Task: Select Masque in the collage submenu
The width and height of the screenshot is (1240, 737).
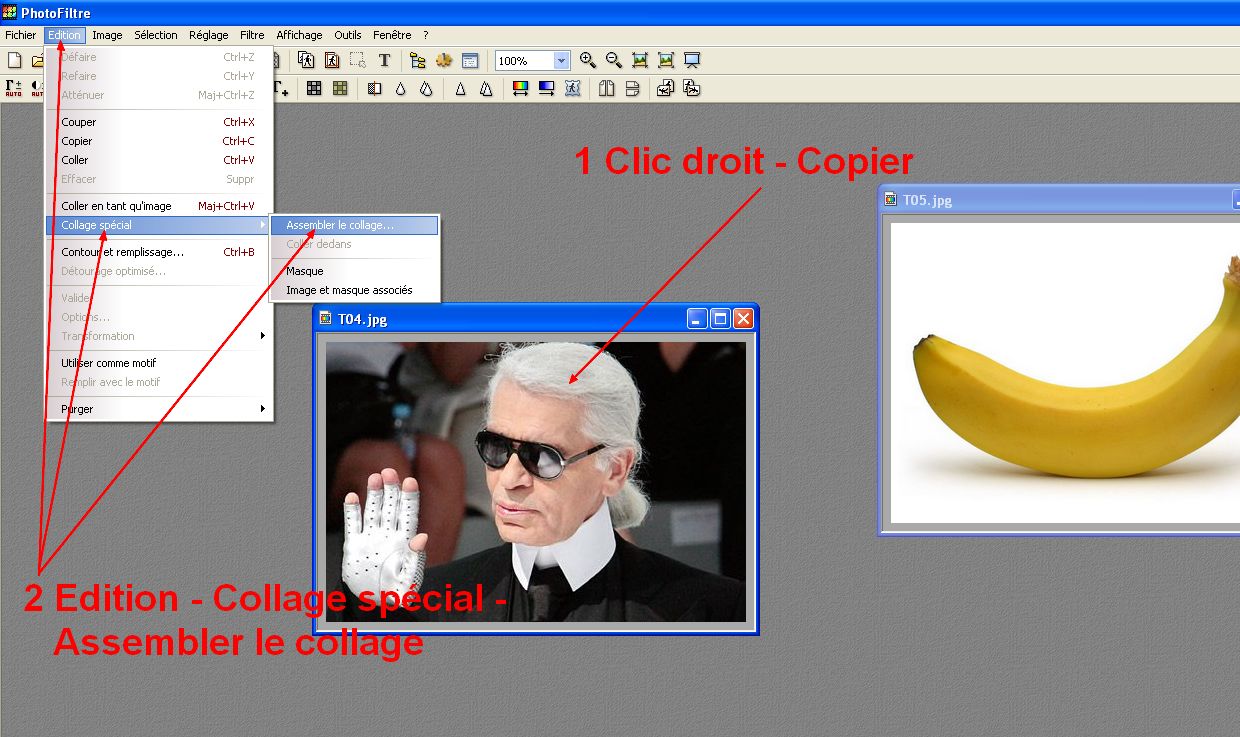Action: point(305,271)
